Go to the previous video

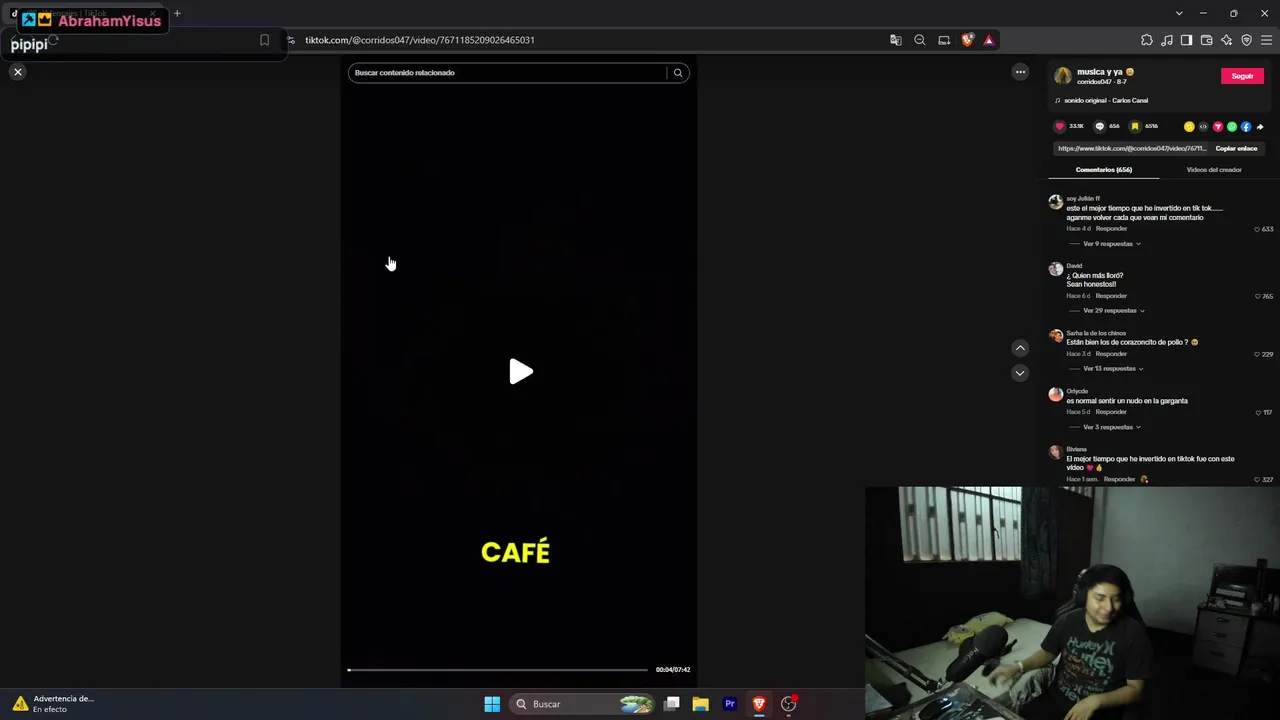[x=1020, y=348]
